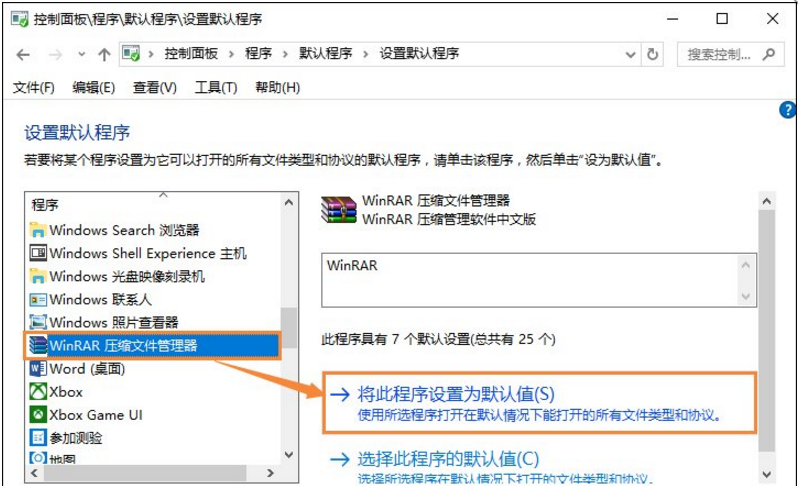This screenshot has width=798, height=486.
Task: Click 将此程序设置为默认值(S) link
Action: click(x=456, y=394)
